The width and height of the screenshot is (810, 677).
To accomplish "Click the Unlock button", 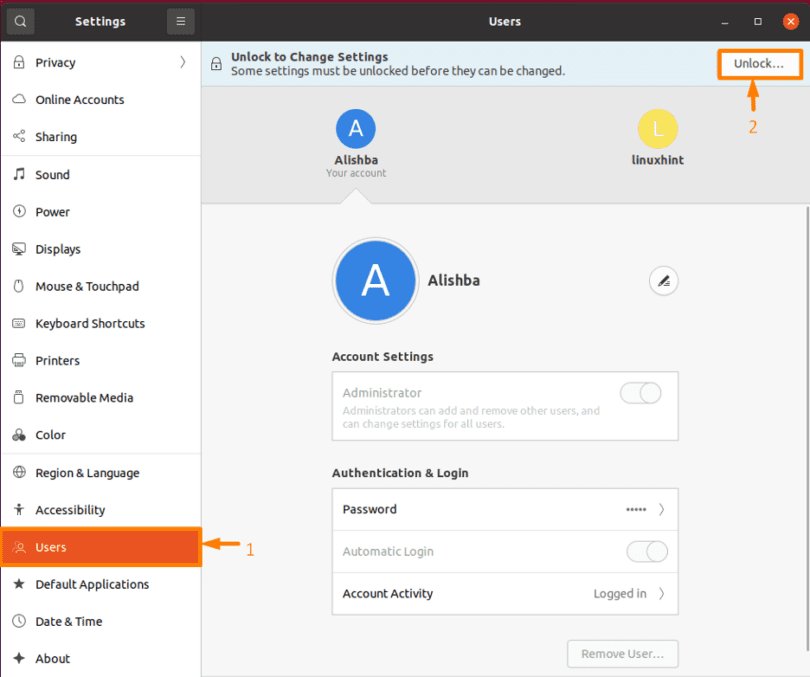I will (x=759, y=63).
